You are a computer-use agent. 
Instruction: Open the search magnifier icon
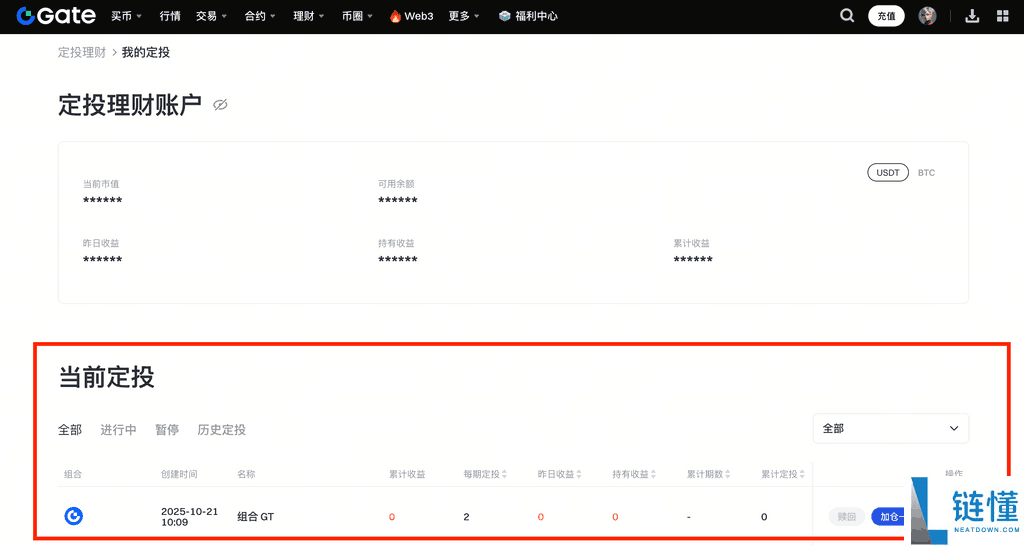point(847,16)
